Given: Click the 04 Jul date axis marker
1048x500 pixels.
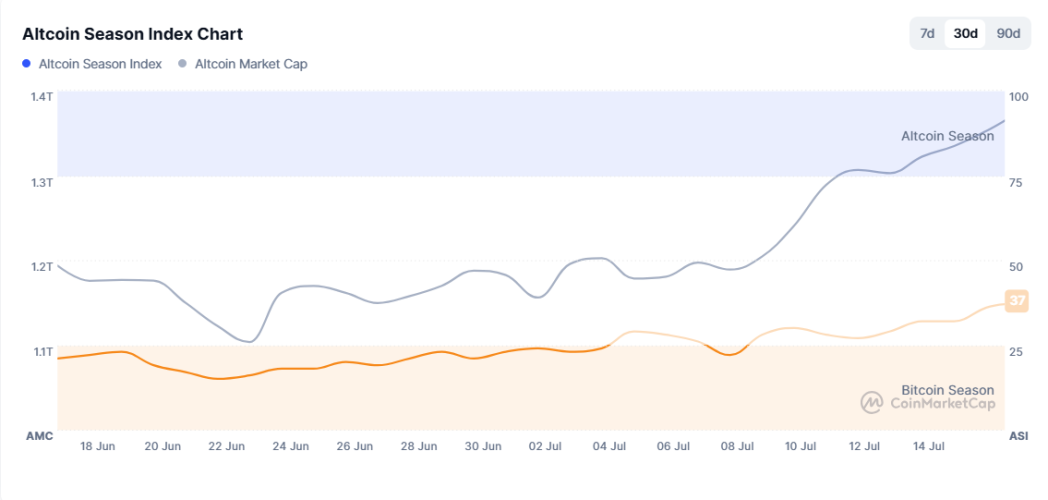Looking at the screenshot, I should coord(610,446).
